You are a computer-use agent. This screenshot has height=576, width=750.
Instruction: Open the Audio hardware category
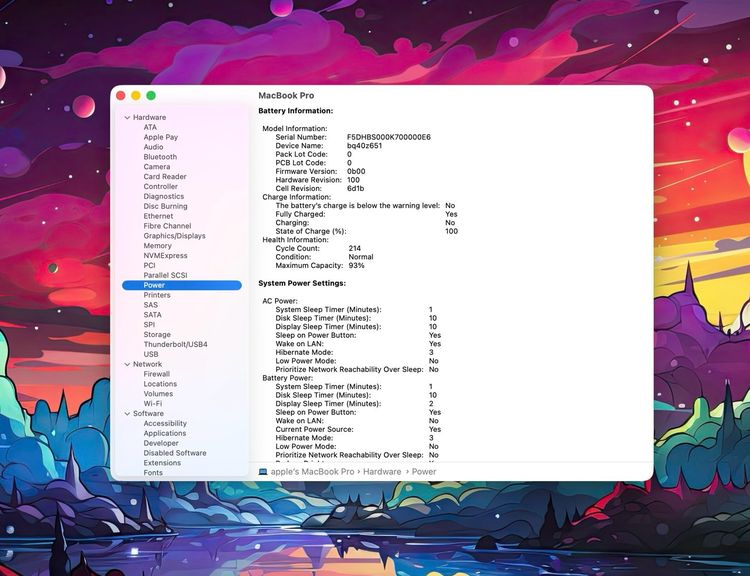(x=153, y=147)
